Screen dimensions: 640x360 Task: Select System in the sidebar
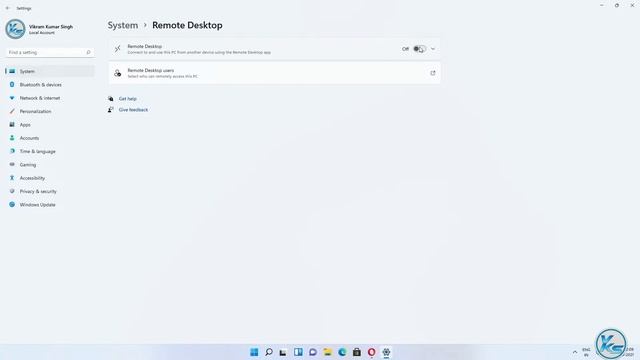(50, 71)
